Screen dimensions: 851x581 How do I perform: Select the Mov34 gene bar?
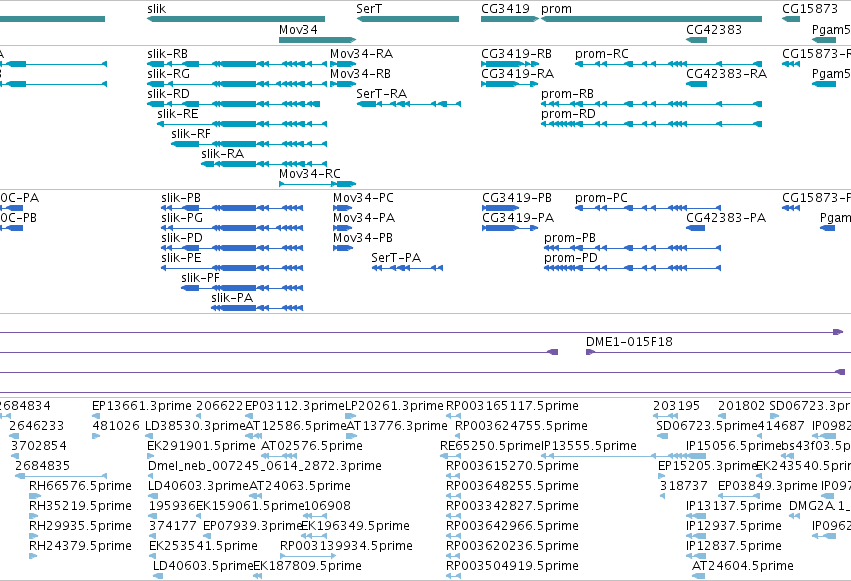pyautogui.click(x=317, y=40)
